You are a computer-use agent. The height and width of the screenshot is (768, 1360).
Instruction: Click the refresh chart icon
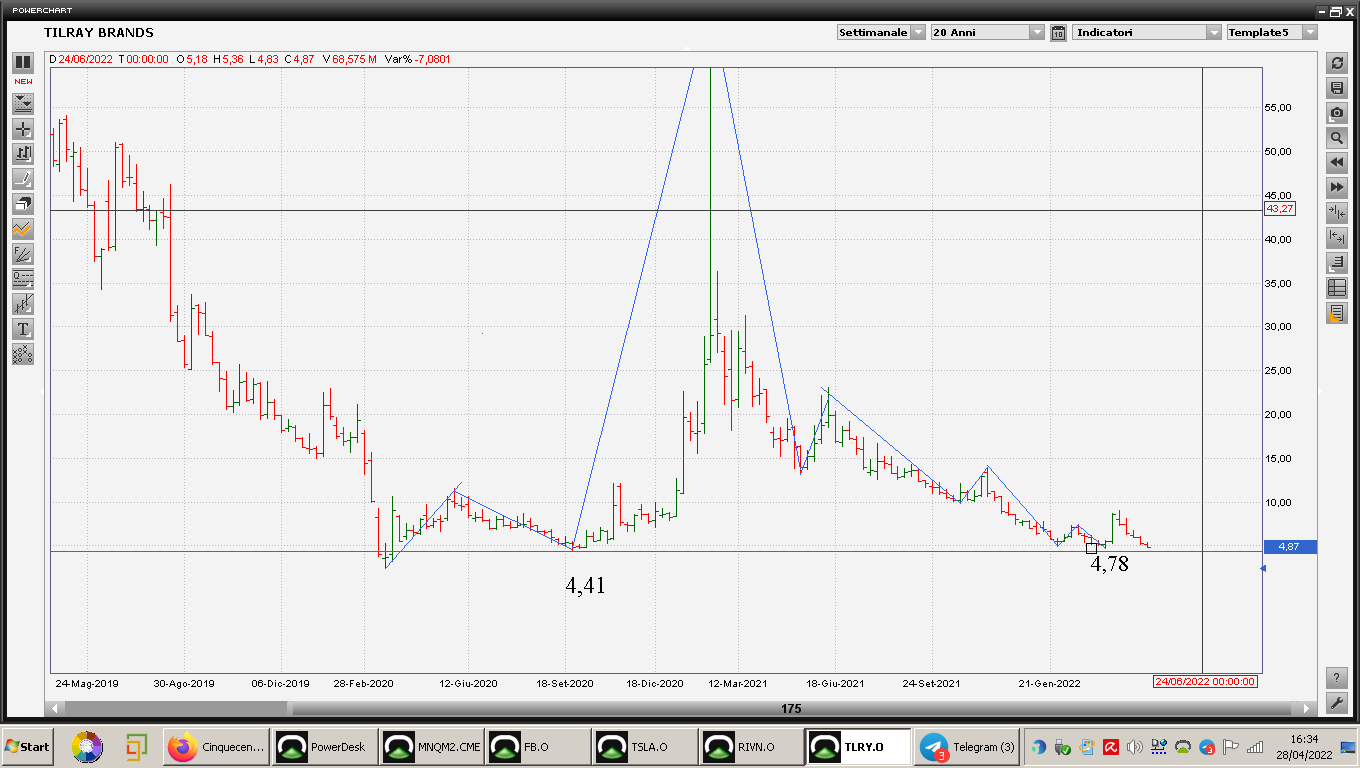[x=1336, y=63]
